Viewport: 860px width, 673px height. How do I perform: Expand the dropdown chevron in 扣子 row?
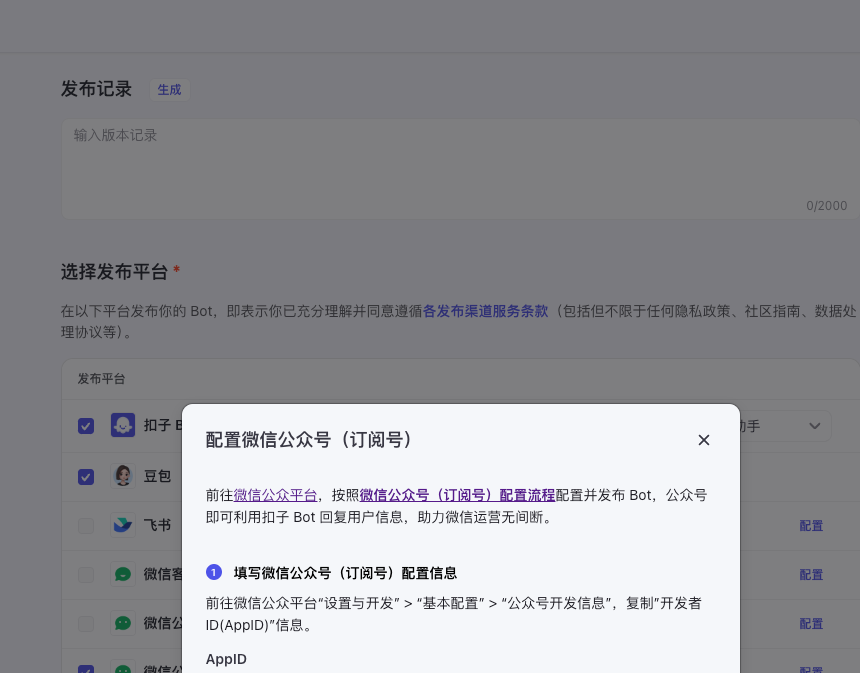(x=815, y=426)
